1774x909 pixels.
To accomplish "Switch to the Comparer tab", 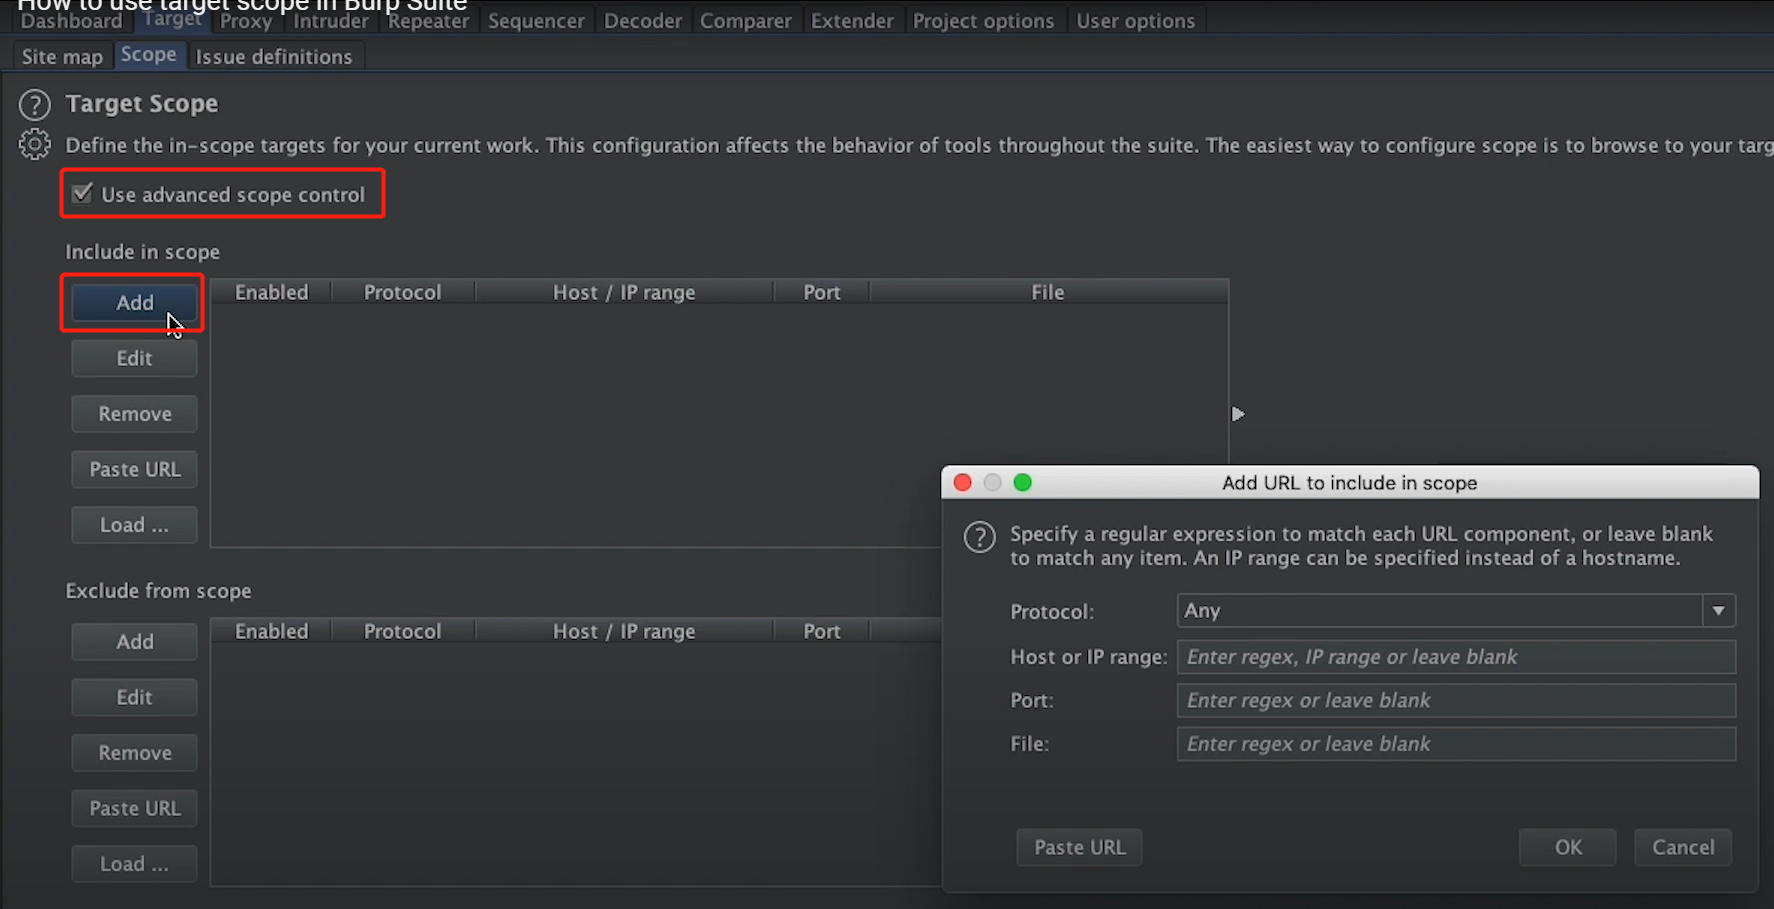I will point(746,20).
